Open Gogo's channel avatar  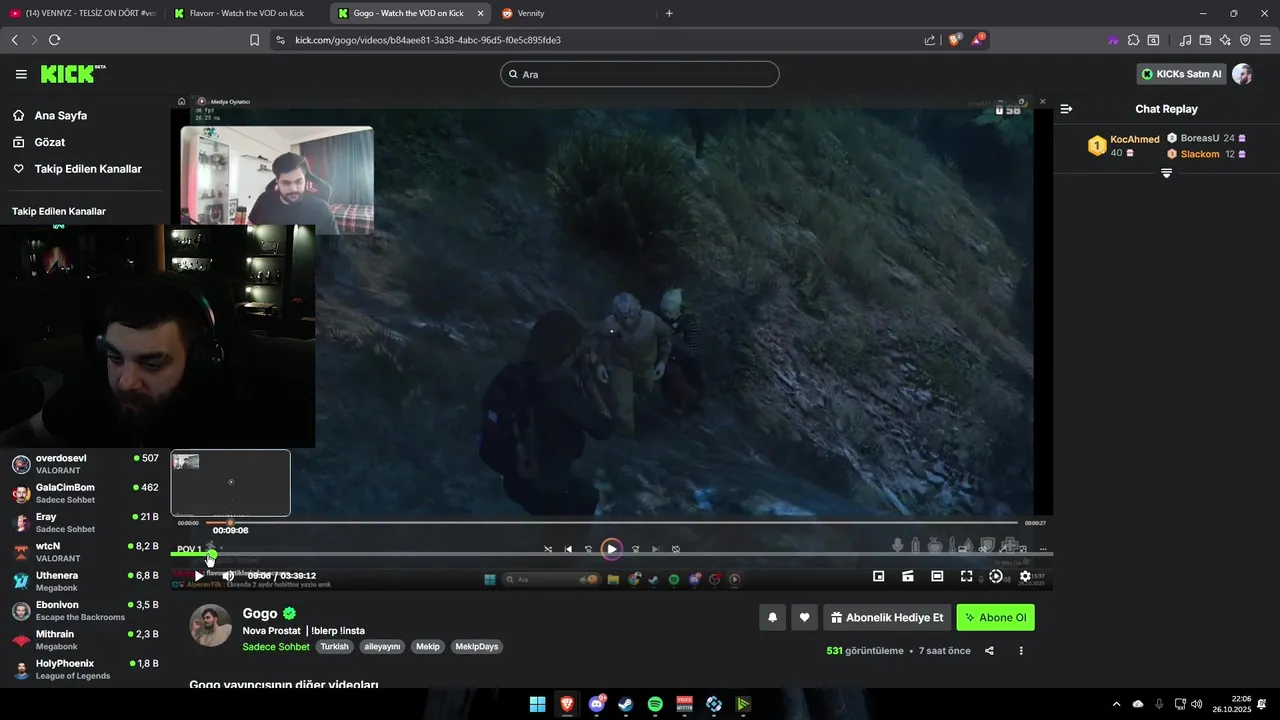[x=211, y=626]
